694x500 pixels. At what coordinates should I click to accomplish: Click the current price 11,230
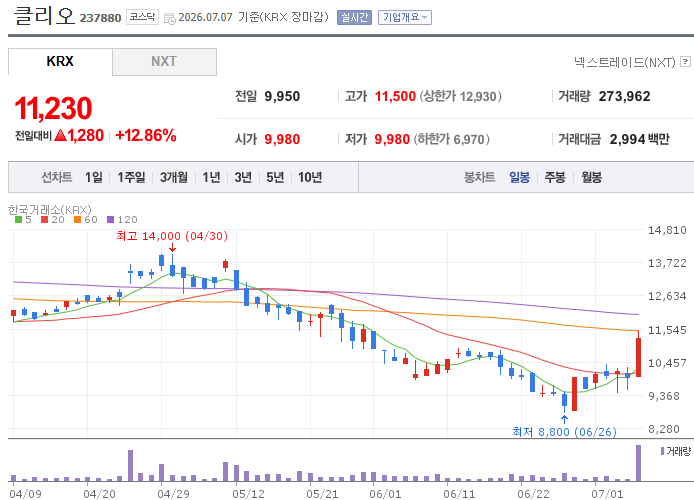[x=53, y=108]
